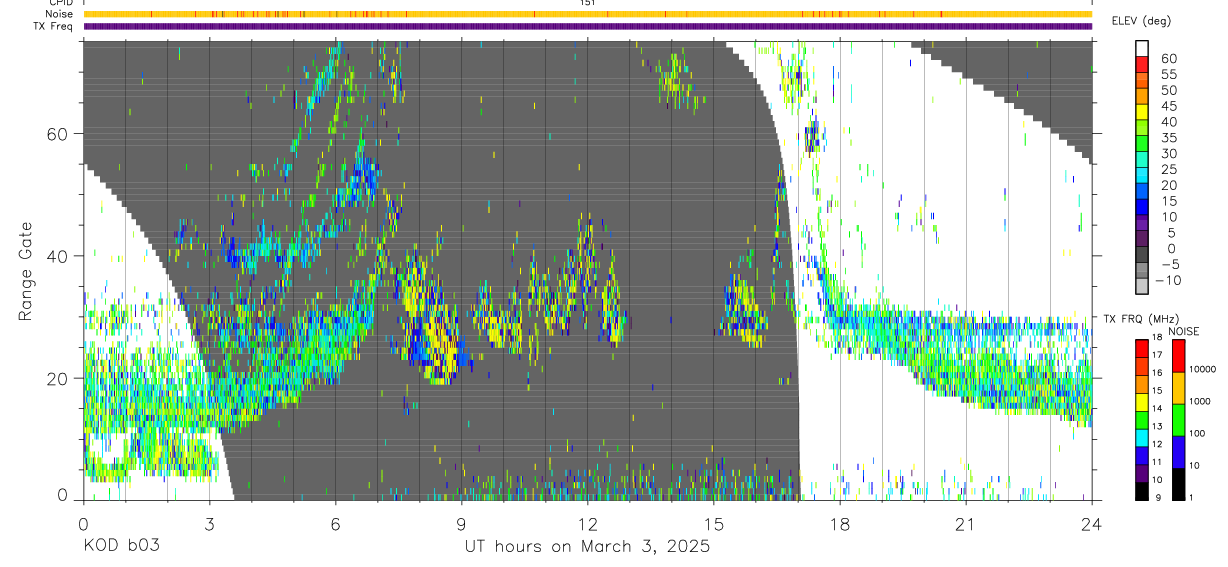Click the yellow 14-15 MHz TX FRQ swatch
This screenshot has width=1228, height=567.
1142,400
